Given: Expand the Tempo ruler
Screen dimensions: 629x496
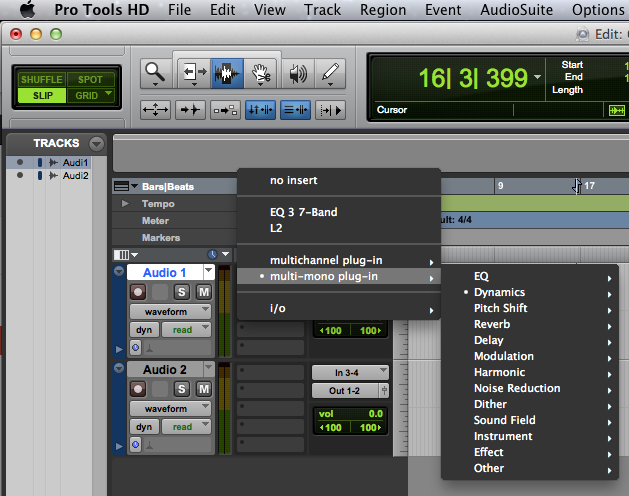Looking at the screenshot, I should tap(125, 203).
